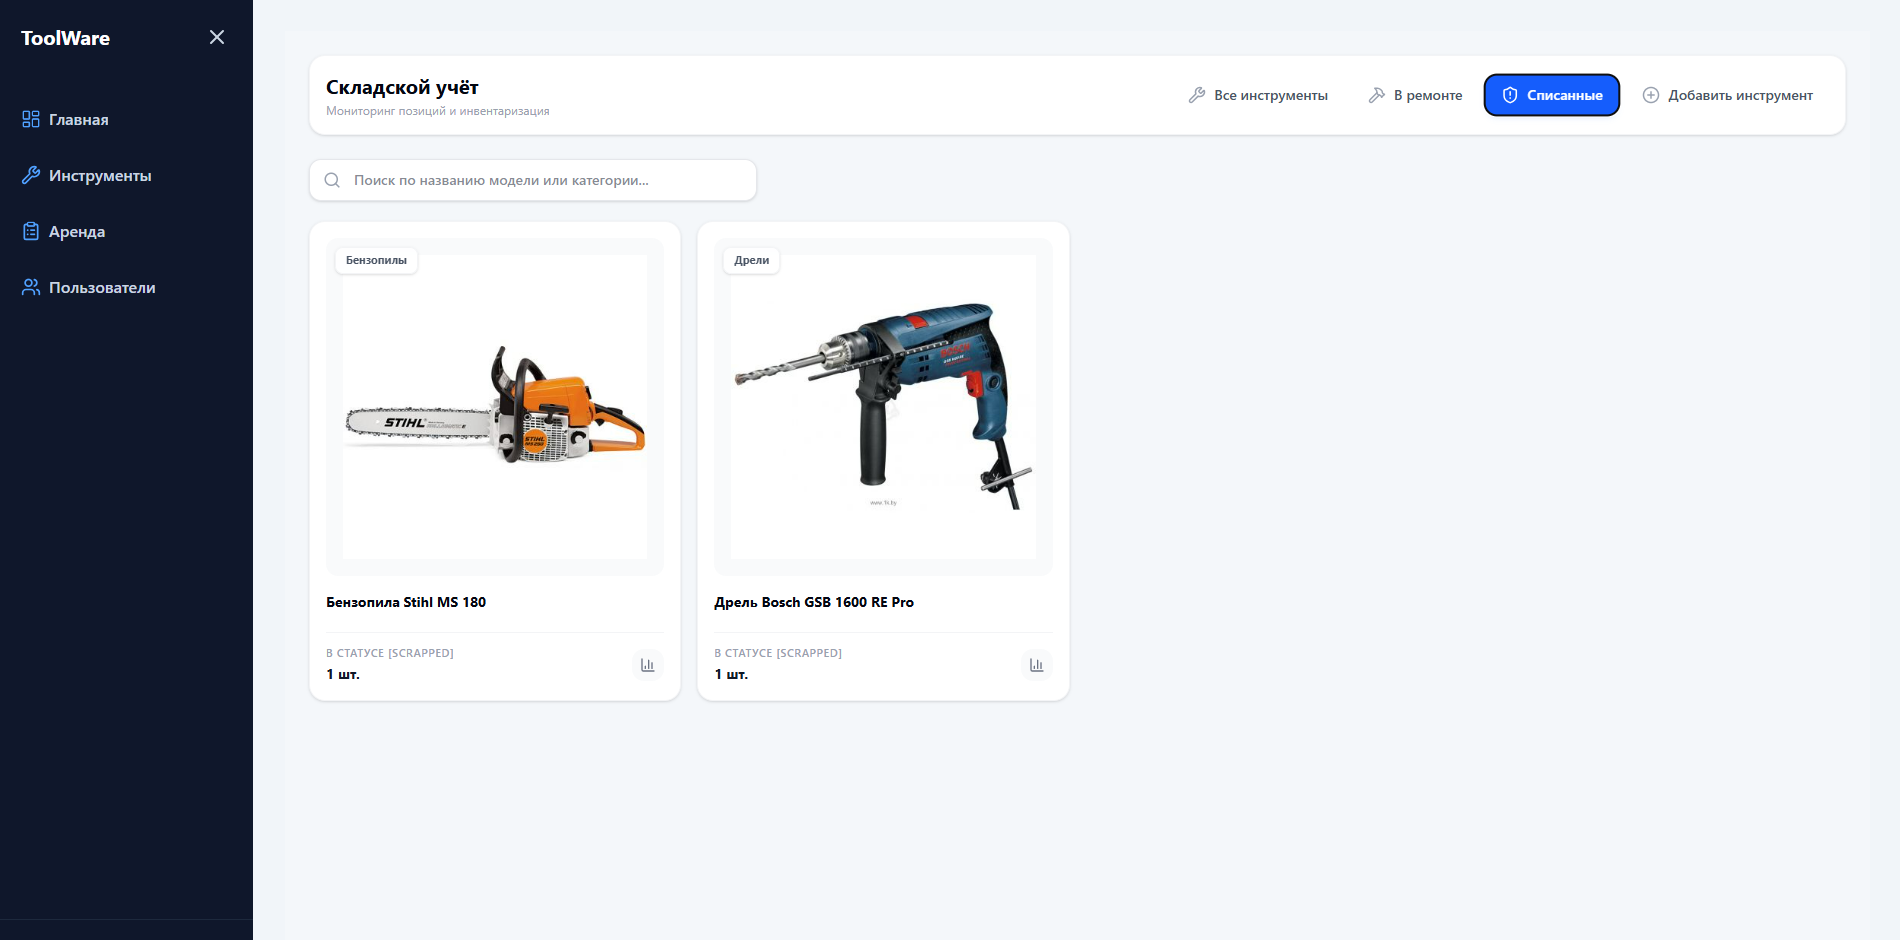Open the Bosch drill image

883,407
